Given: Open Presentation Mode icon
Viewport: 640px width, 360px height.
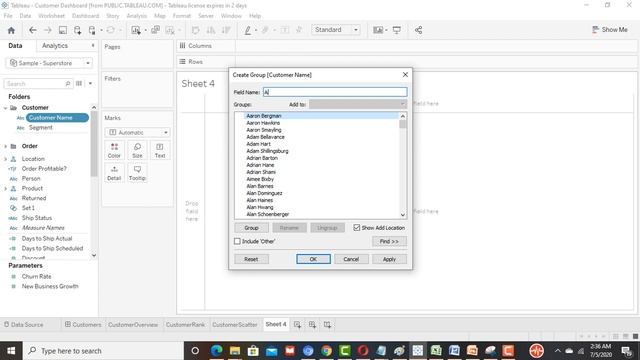Looking at the screenshot, I should coord(397,30).
